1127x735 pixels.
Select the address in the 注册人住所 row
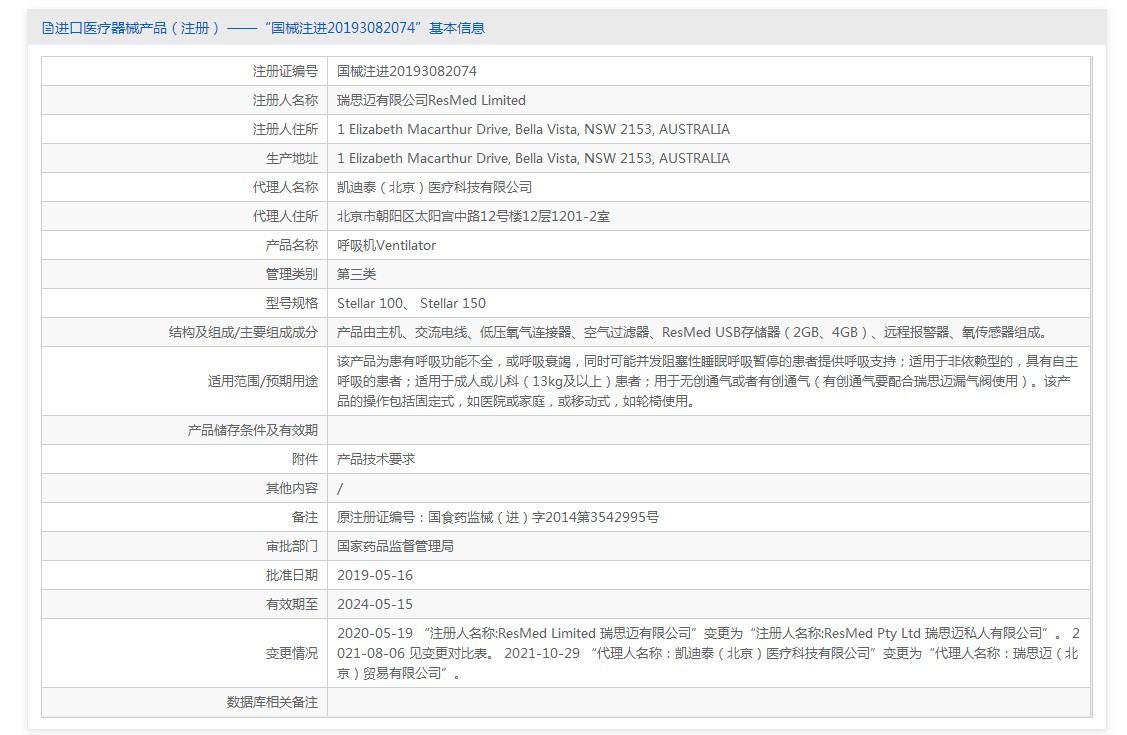[533, 129]
